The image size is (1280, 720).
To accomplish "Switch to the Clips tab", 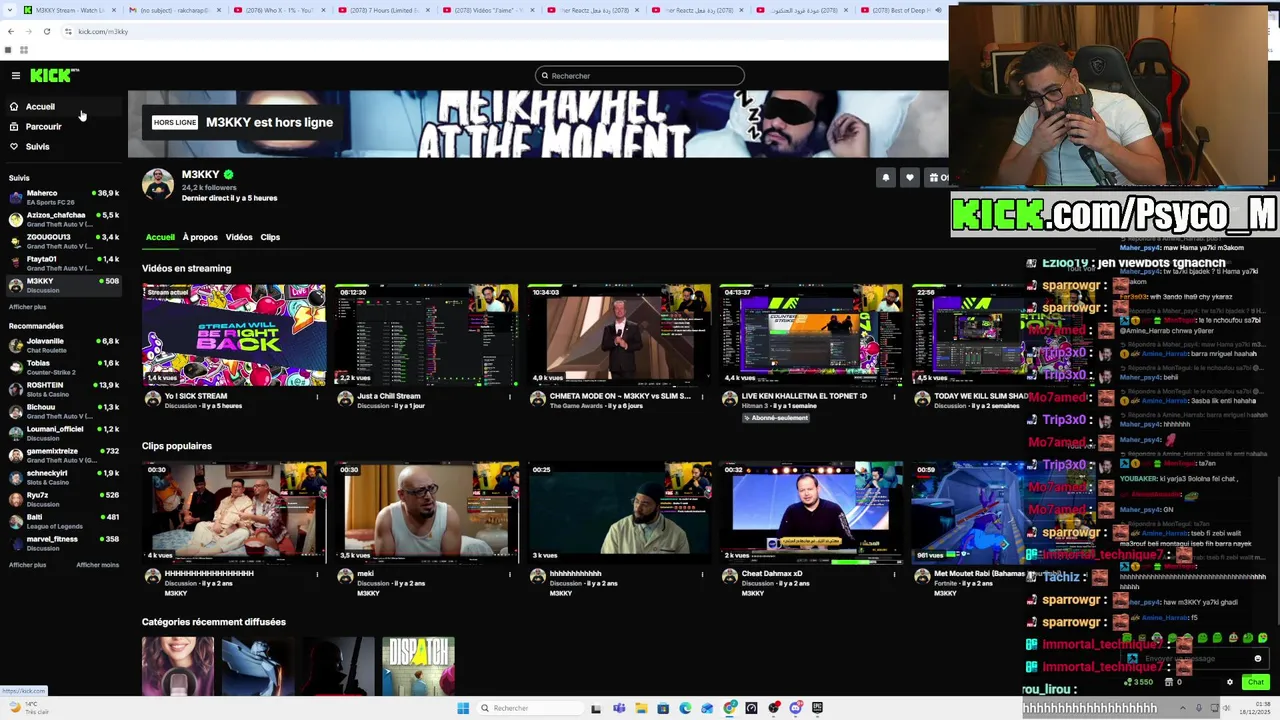I will tap(270, 237).
